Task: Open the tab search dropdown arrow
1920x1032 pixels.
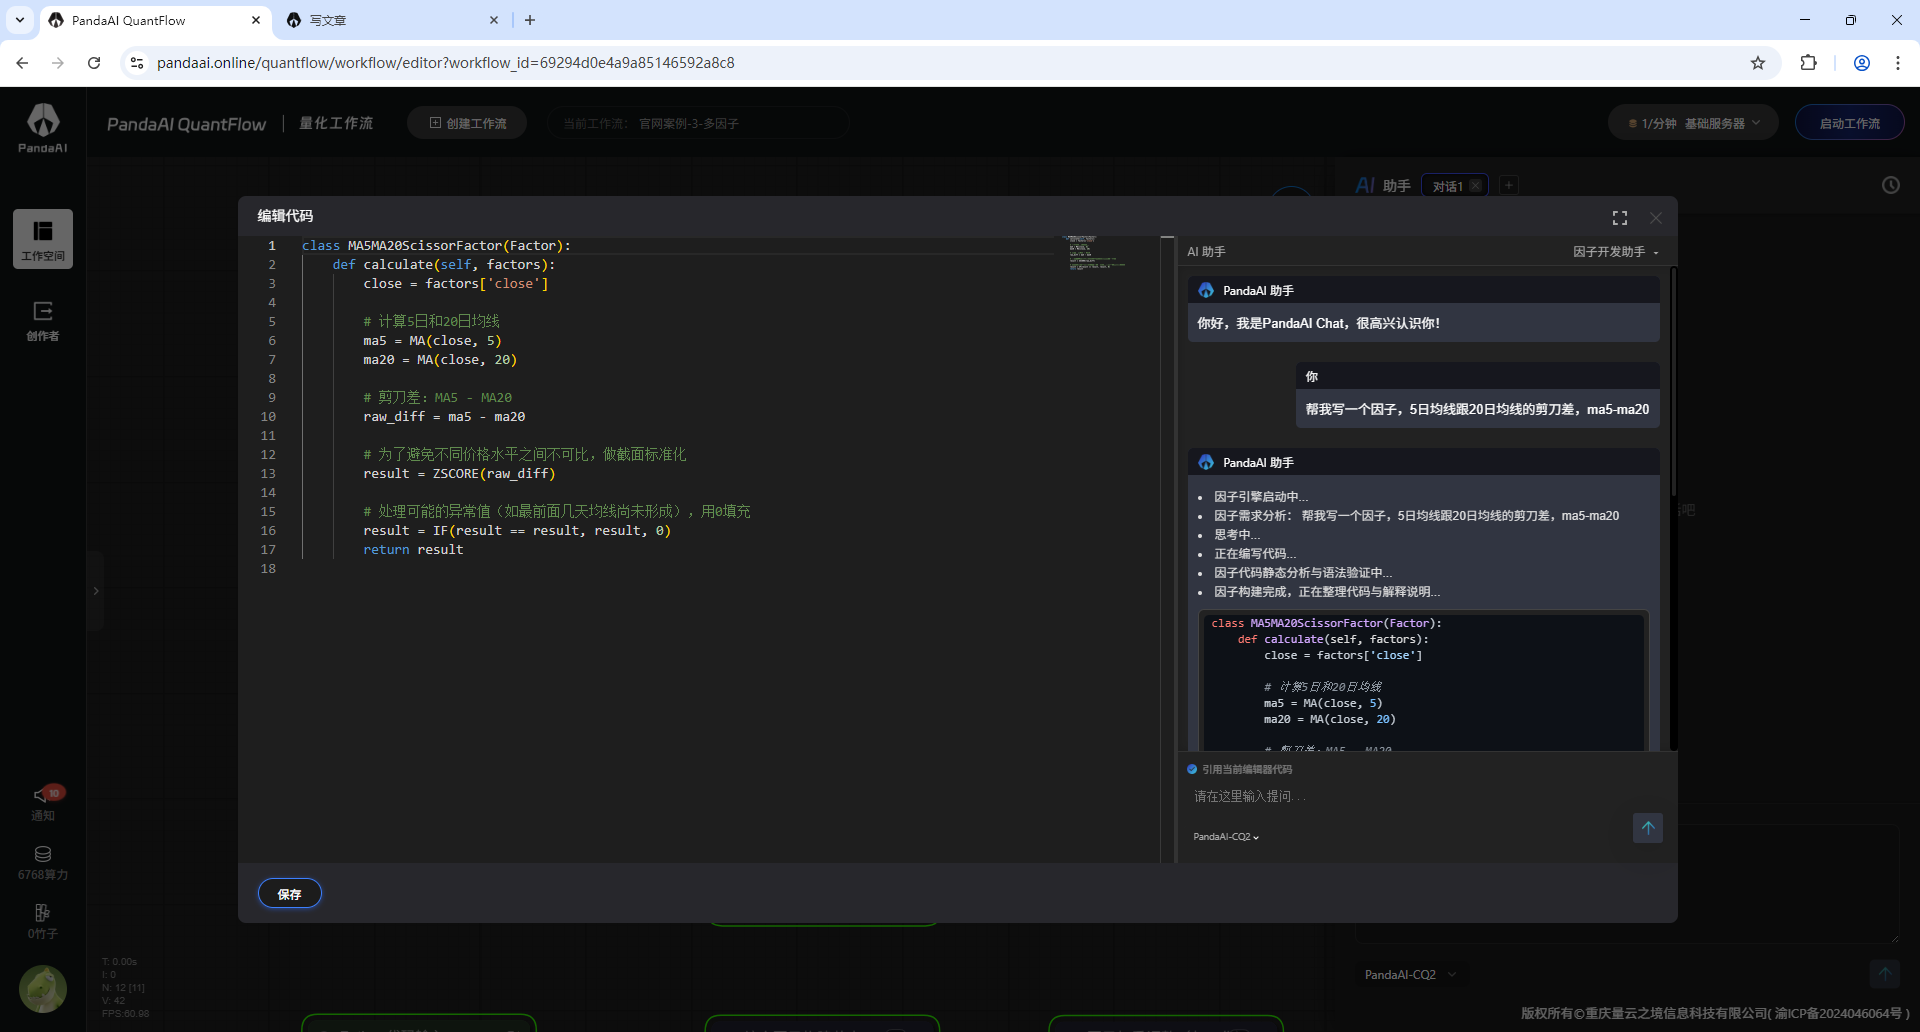Action: [x=20, y=20]
